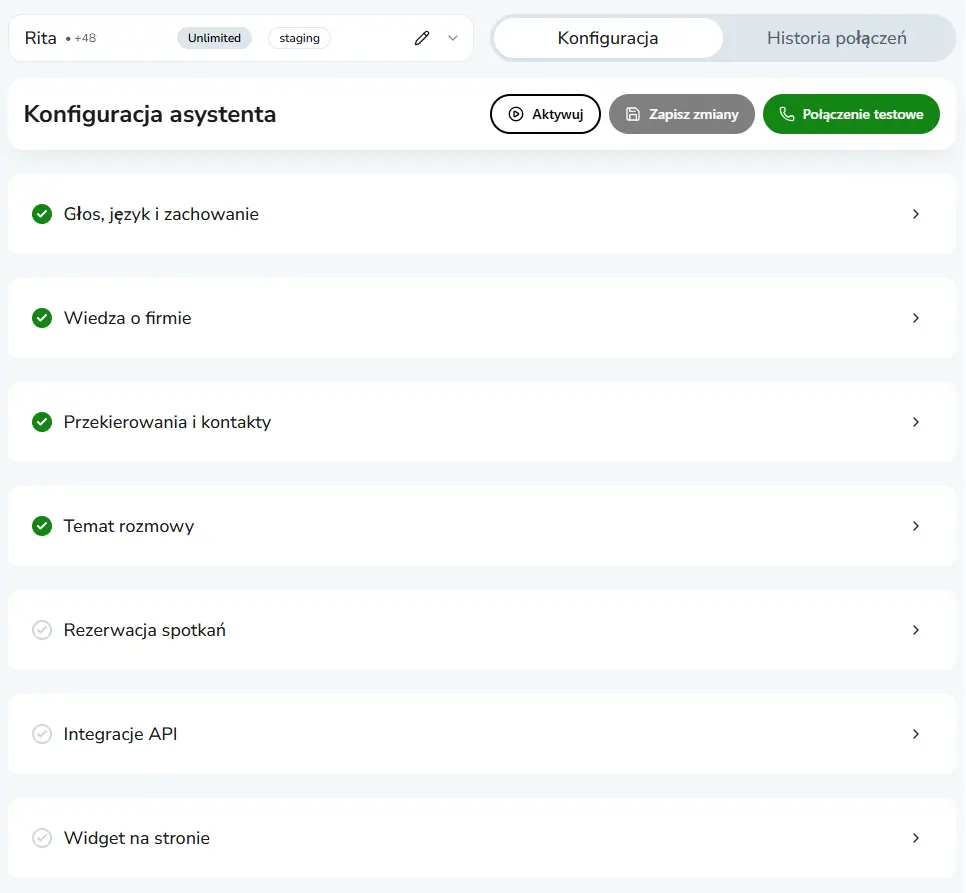This screenshot has height=893, width=966.
Task: Expand Wiedza o firmie with its chevron
Action: pos(916,318)
